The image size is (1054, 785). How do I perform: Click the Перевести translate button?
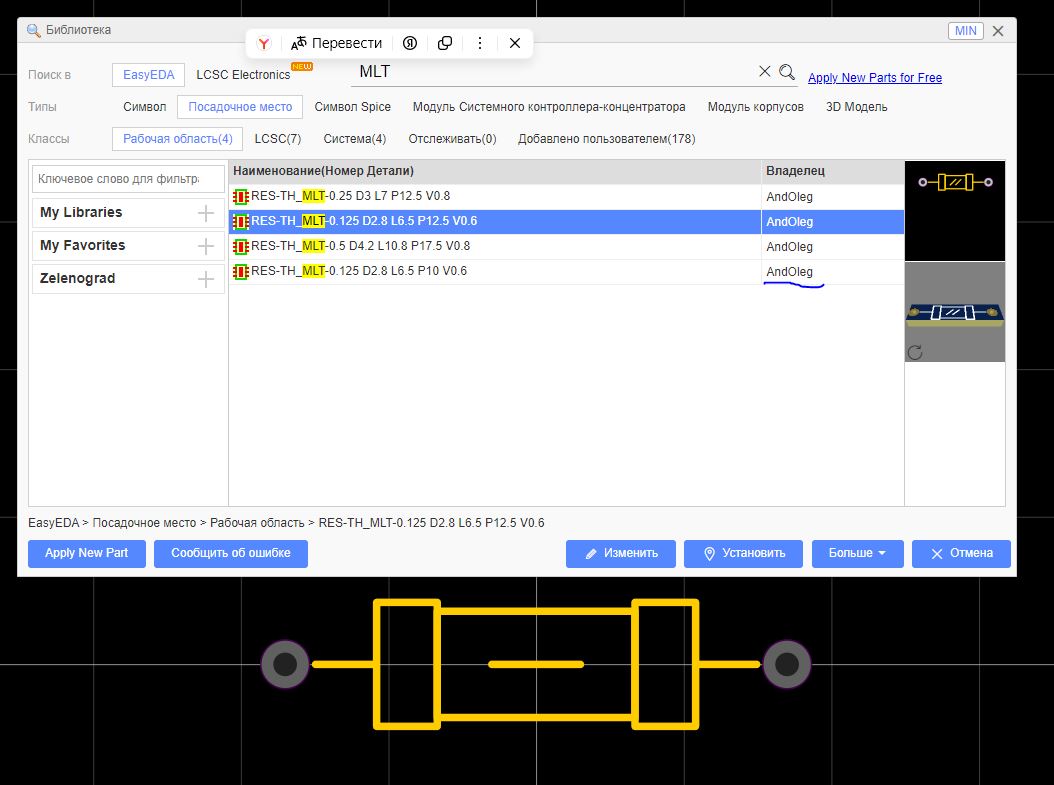tap(336, 44)
